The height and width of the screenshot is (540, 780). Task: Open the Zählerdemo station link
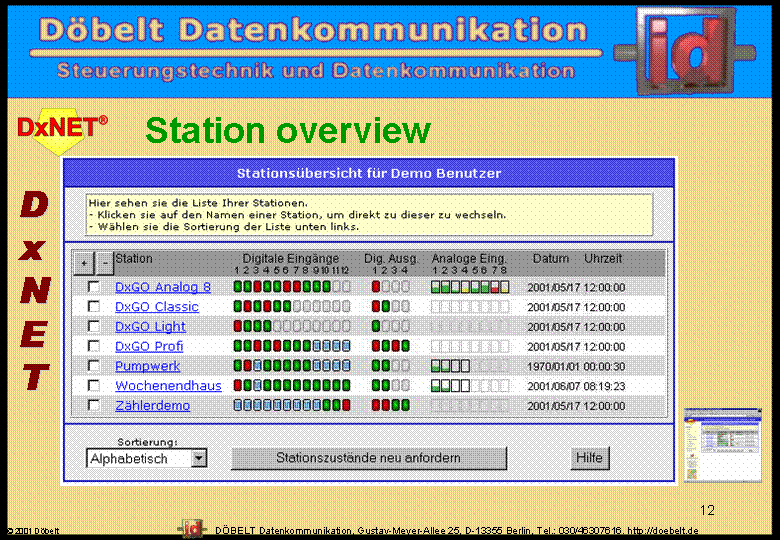click(x=152, y=406)
